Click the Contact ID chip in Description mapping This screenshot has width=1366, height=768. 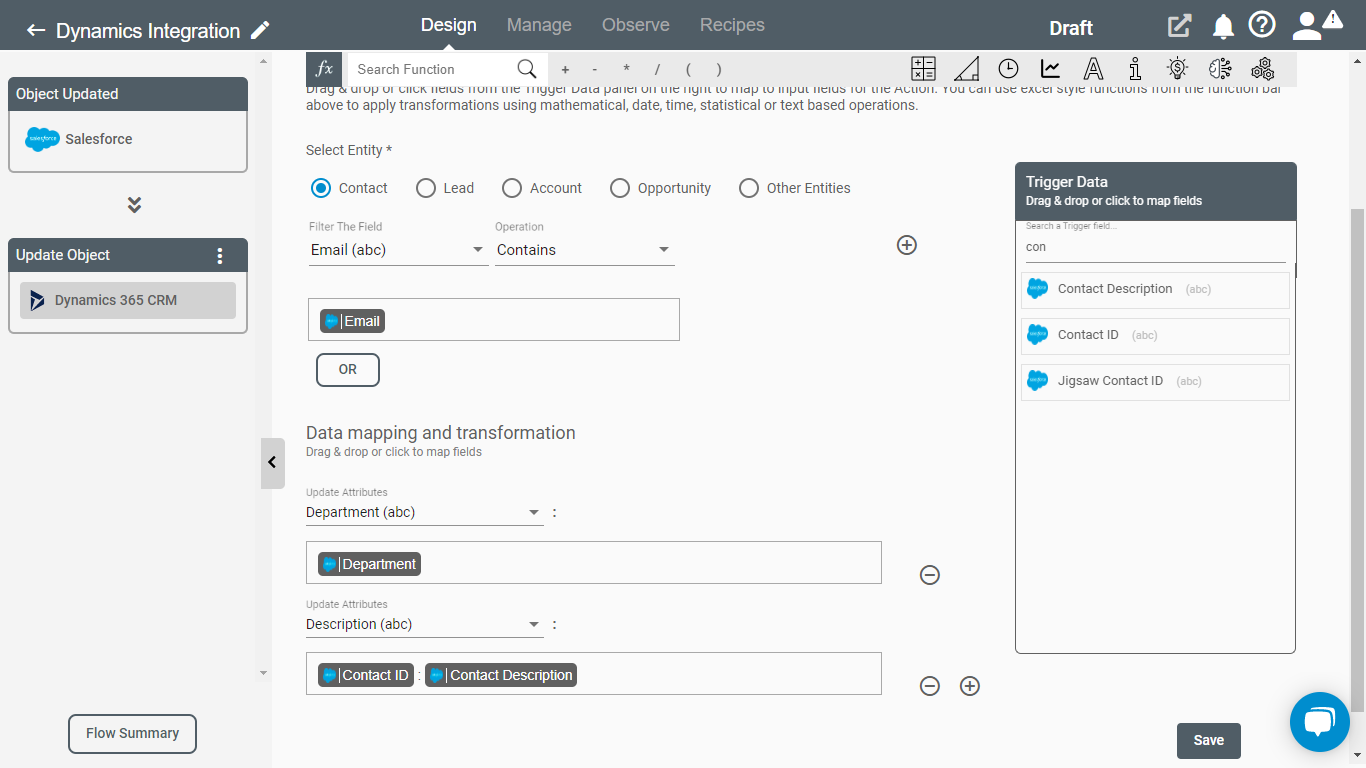point(366,675)
